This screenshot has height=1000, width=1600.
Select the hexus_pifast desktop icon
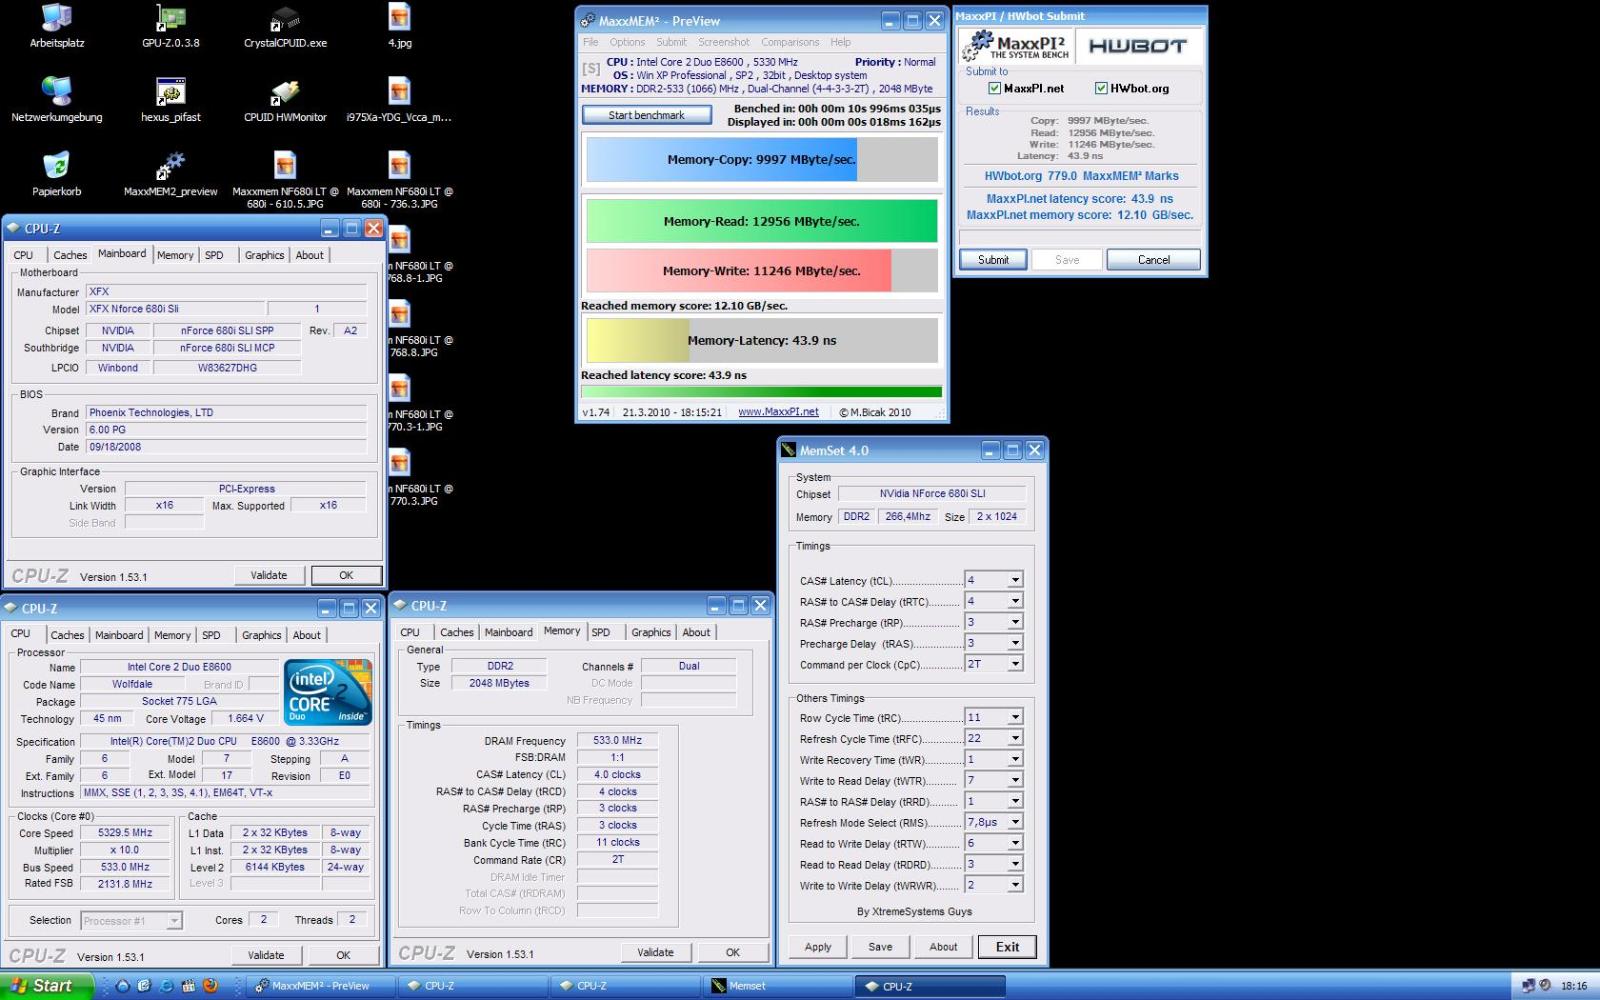coord(171,100)
